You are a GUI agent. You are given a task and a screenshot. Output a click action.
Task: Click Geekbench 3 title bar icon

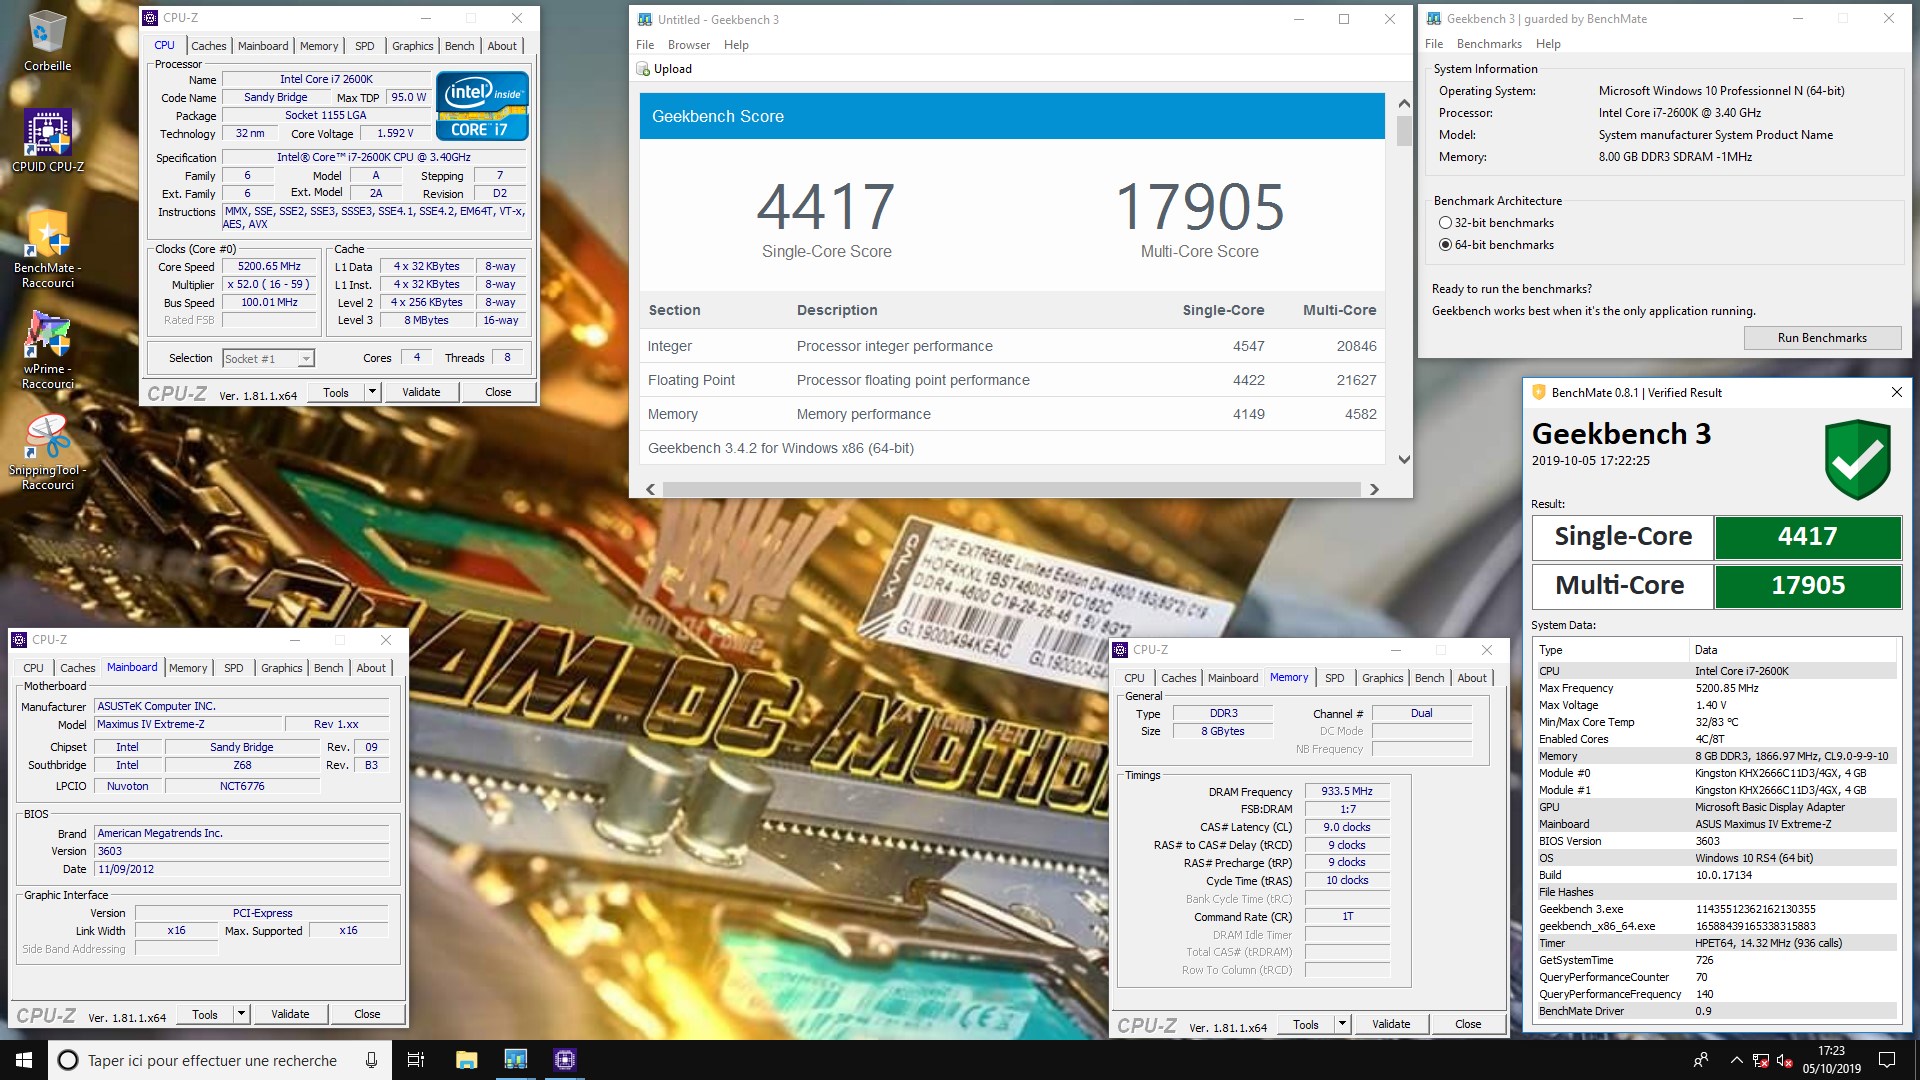(644, 19)
